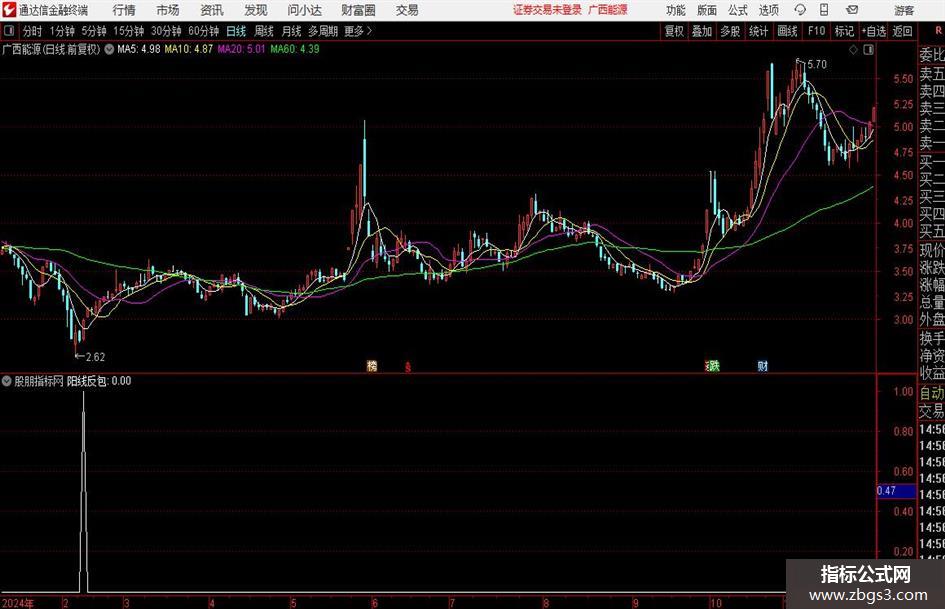Click the 2.62 low price label
This screenshot has height=609, width=945.
point(95,357)
